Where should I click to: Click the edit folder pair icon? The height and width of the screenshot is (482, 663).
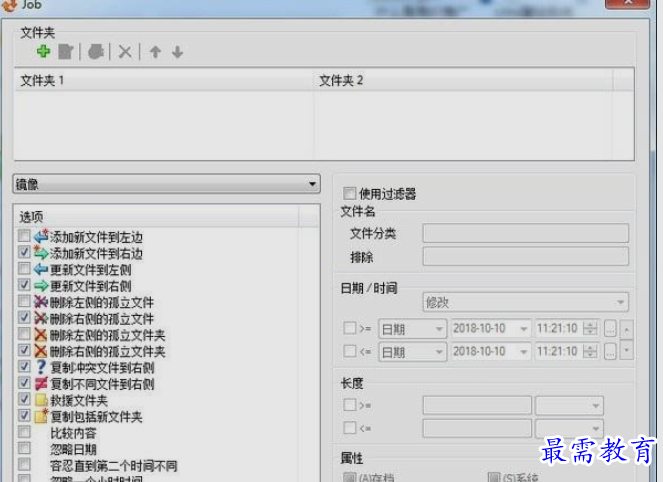(66, 52)
